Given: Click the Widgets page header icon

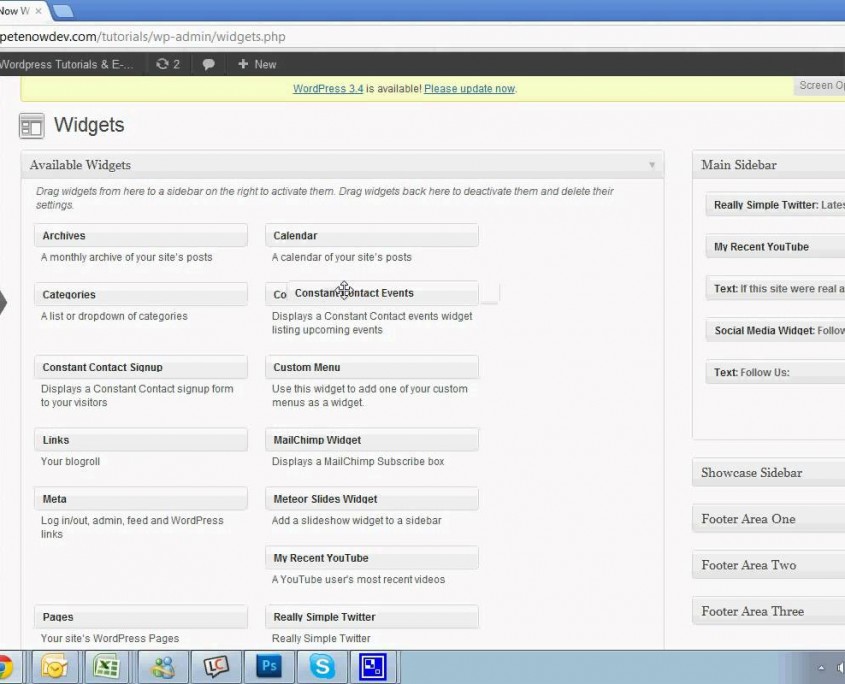Looking at the screenshot, I should tap(32, 126).
